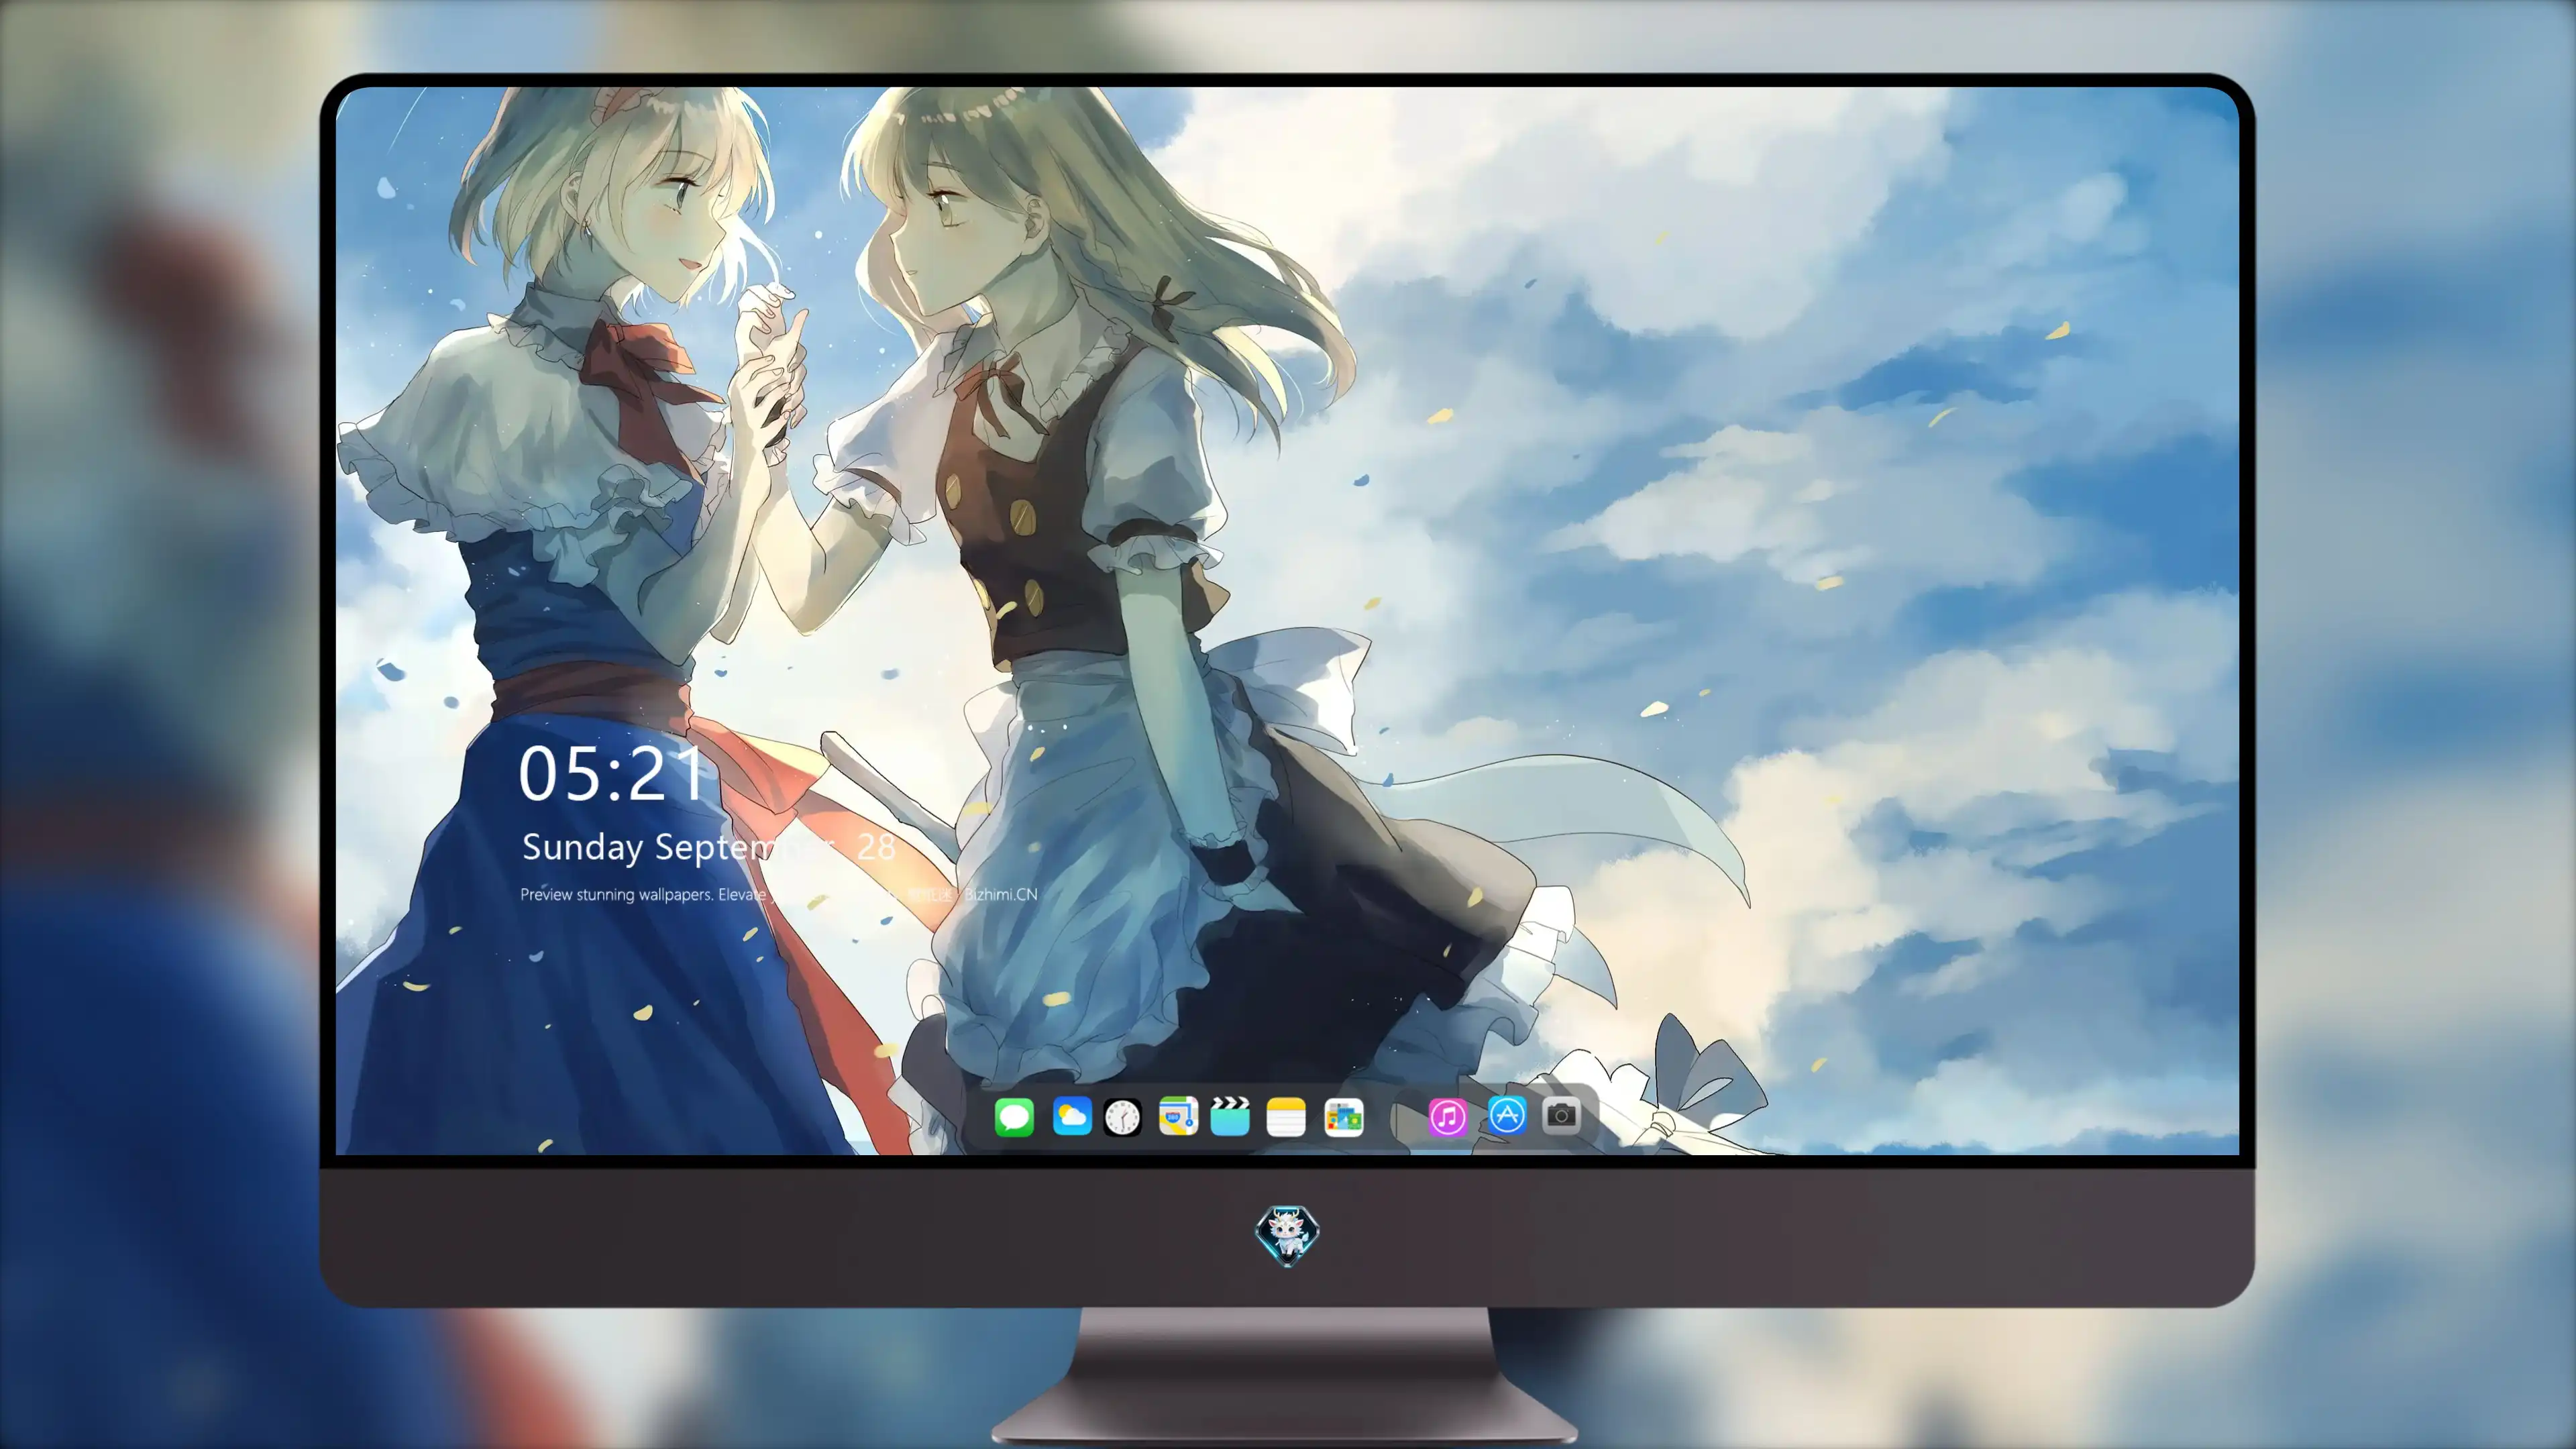Launch the Weather app from the dock
The image size is (2576, 1449).
point(1071,1116)
